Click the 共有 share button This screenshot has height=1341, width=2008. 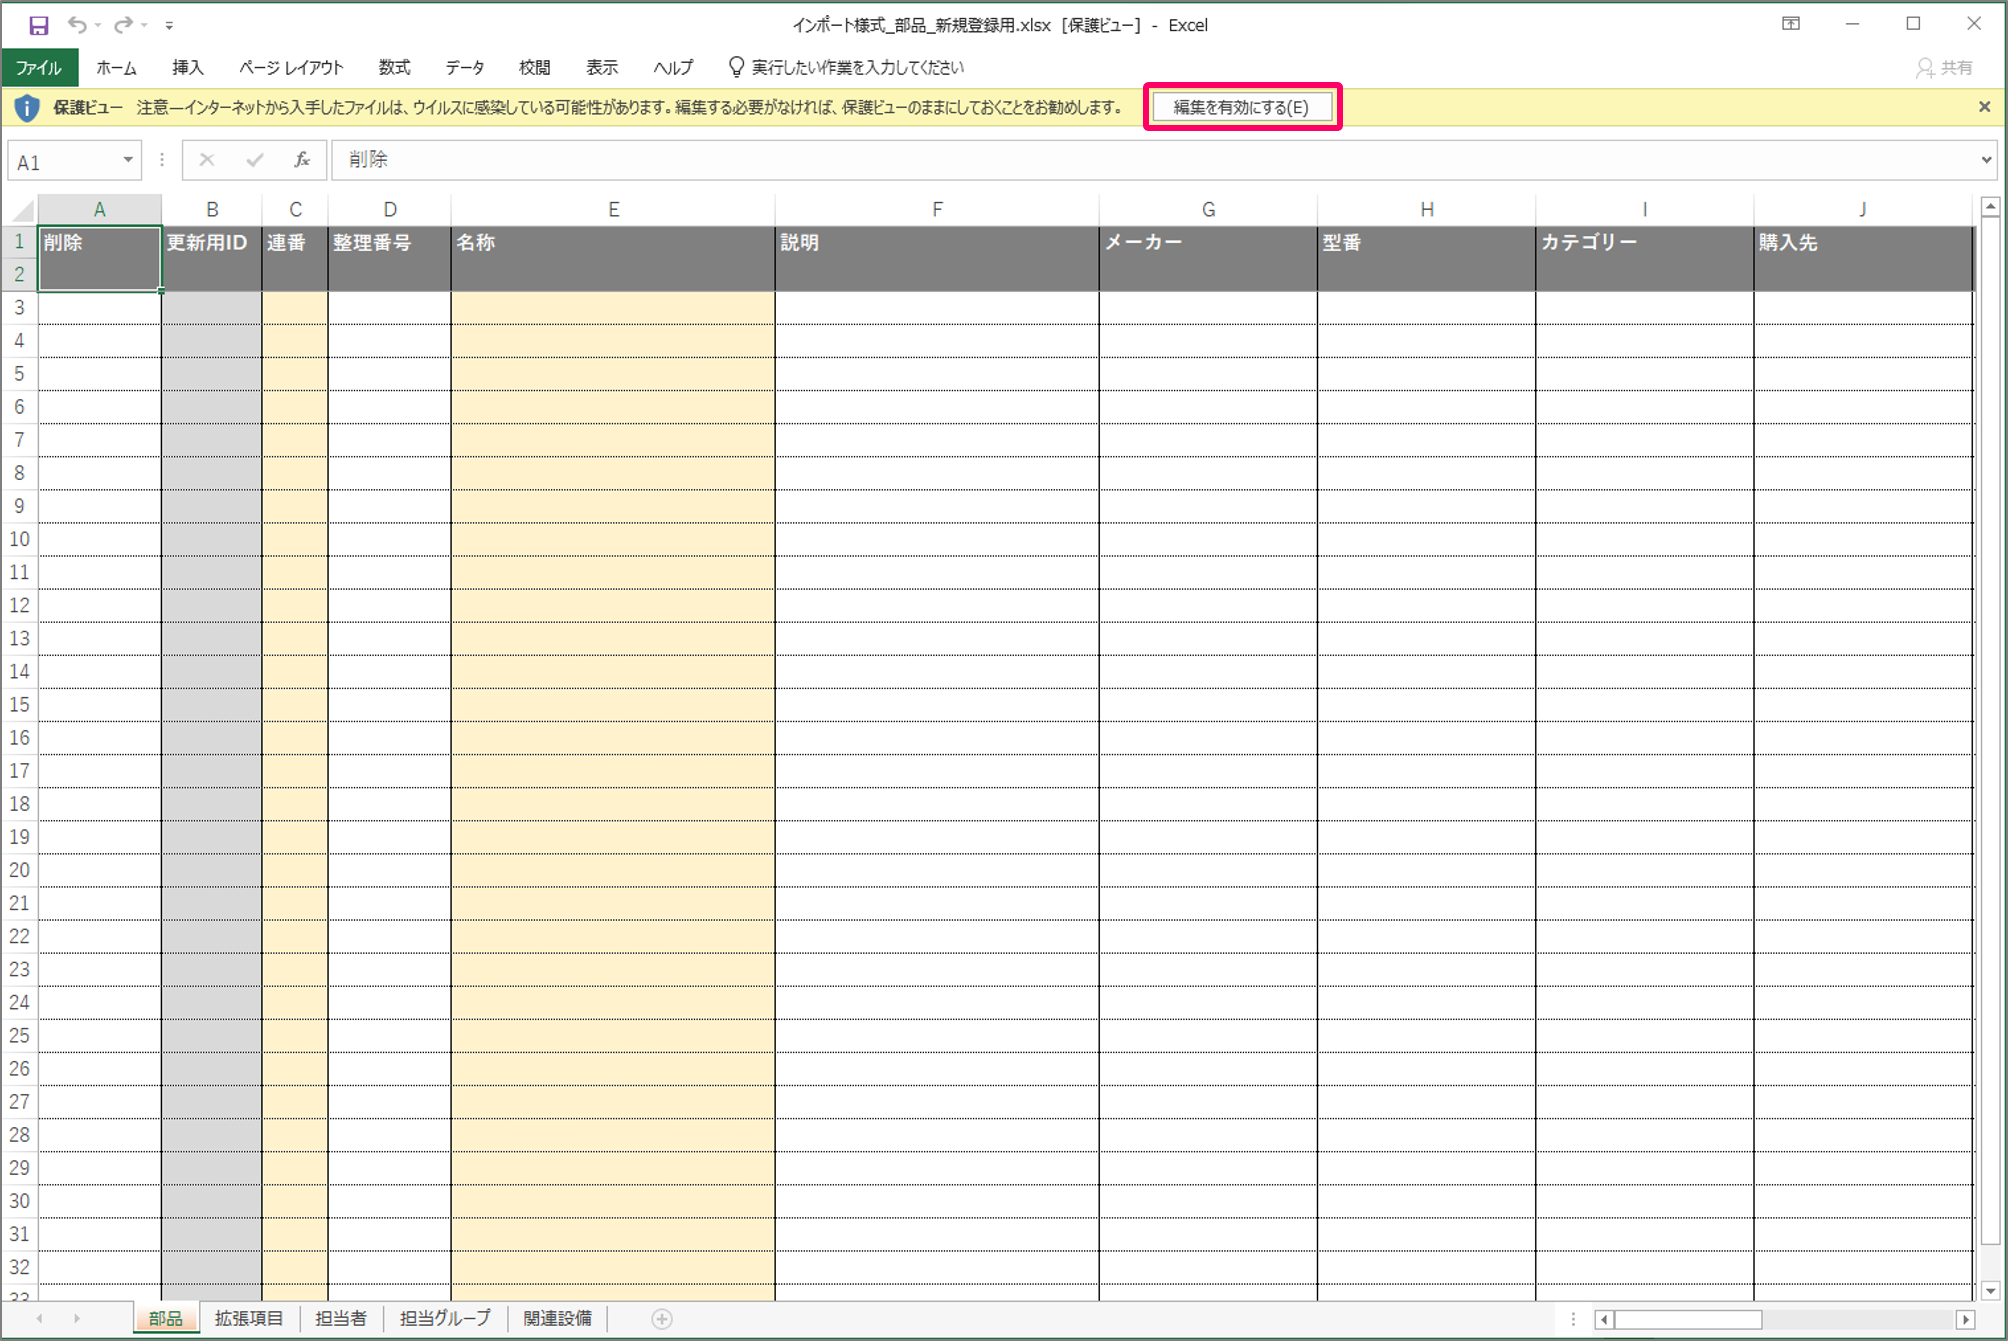(1944, 67)
